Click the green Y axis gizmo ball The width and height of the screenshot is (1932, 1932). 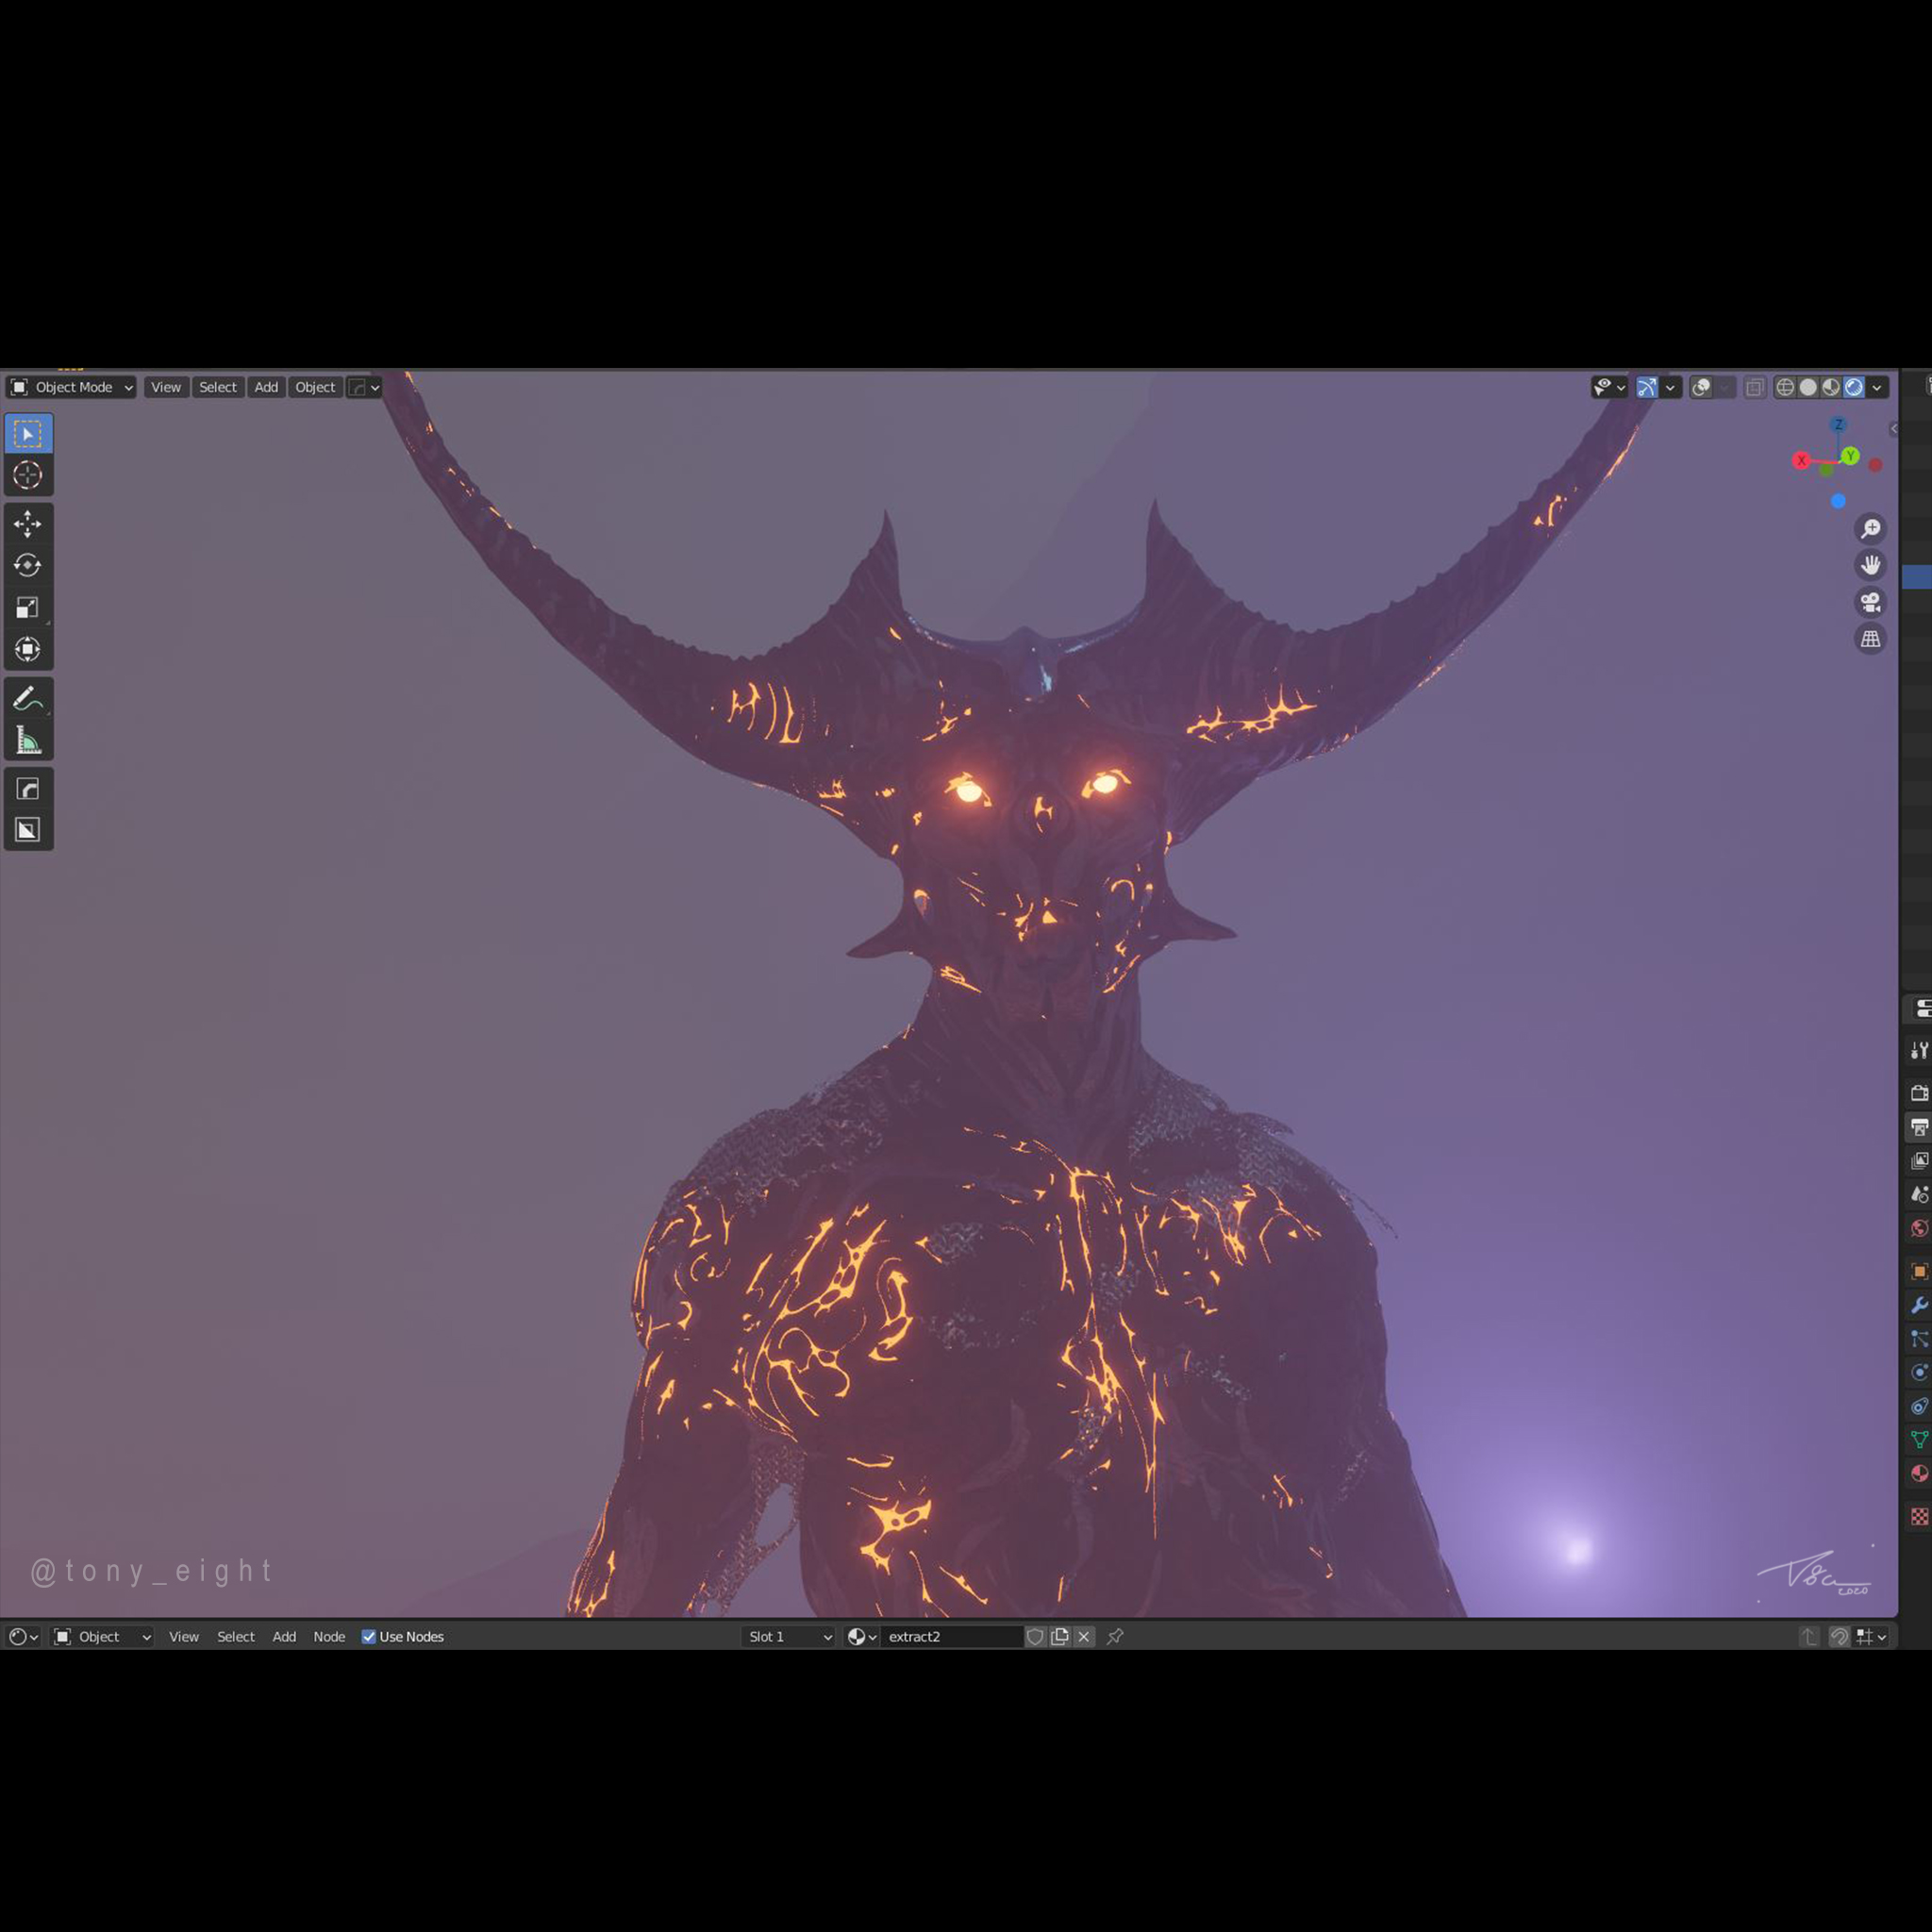1850,456
